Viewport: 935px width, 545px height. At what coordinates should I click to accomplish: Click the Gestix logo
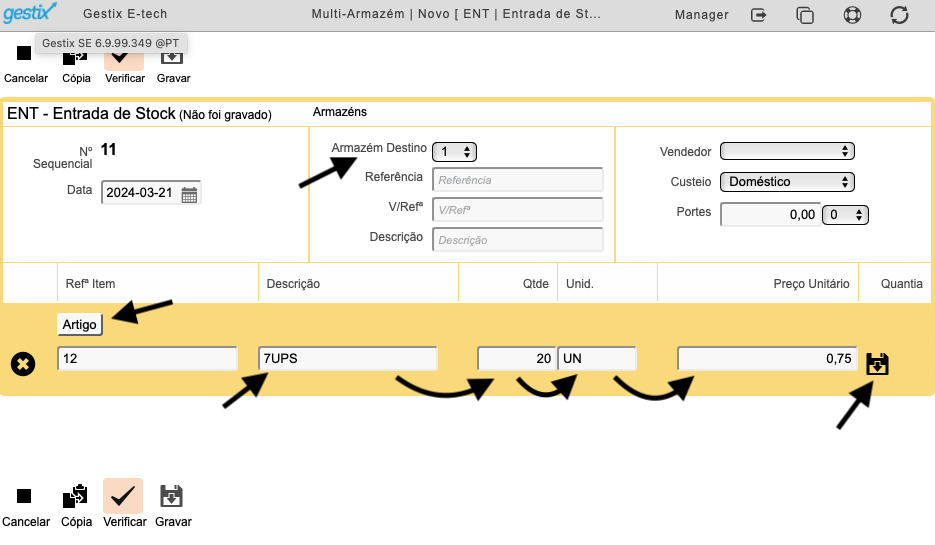tap(30, 13)
